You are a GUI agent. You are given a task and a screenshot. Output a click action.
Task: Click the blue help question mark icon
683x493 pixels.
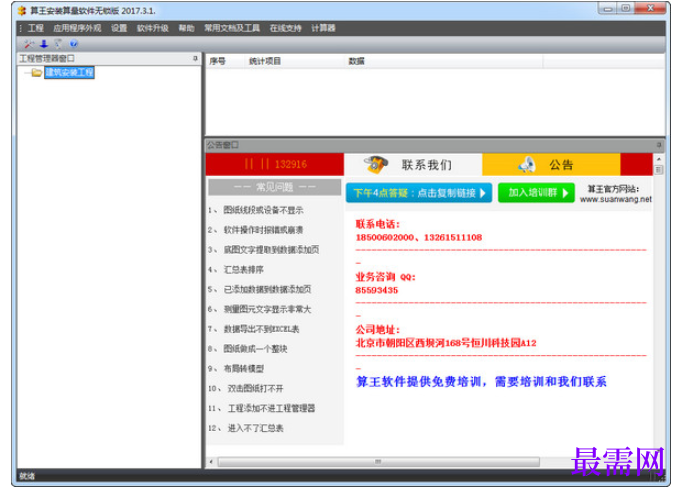click(74, 44)
